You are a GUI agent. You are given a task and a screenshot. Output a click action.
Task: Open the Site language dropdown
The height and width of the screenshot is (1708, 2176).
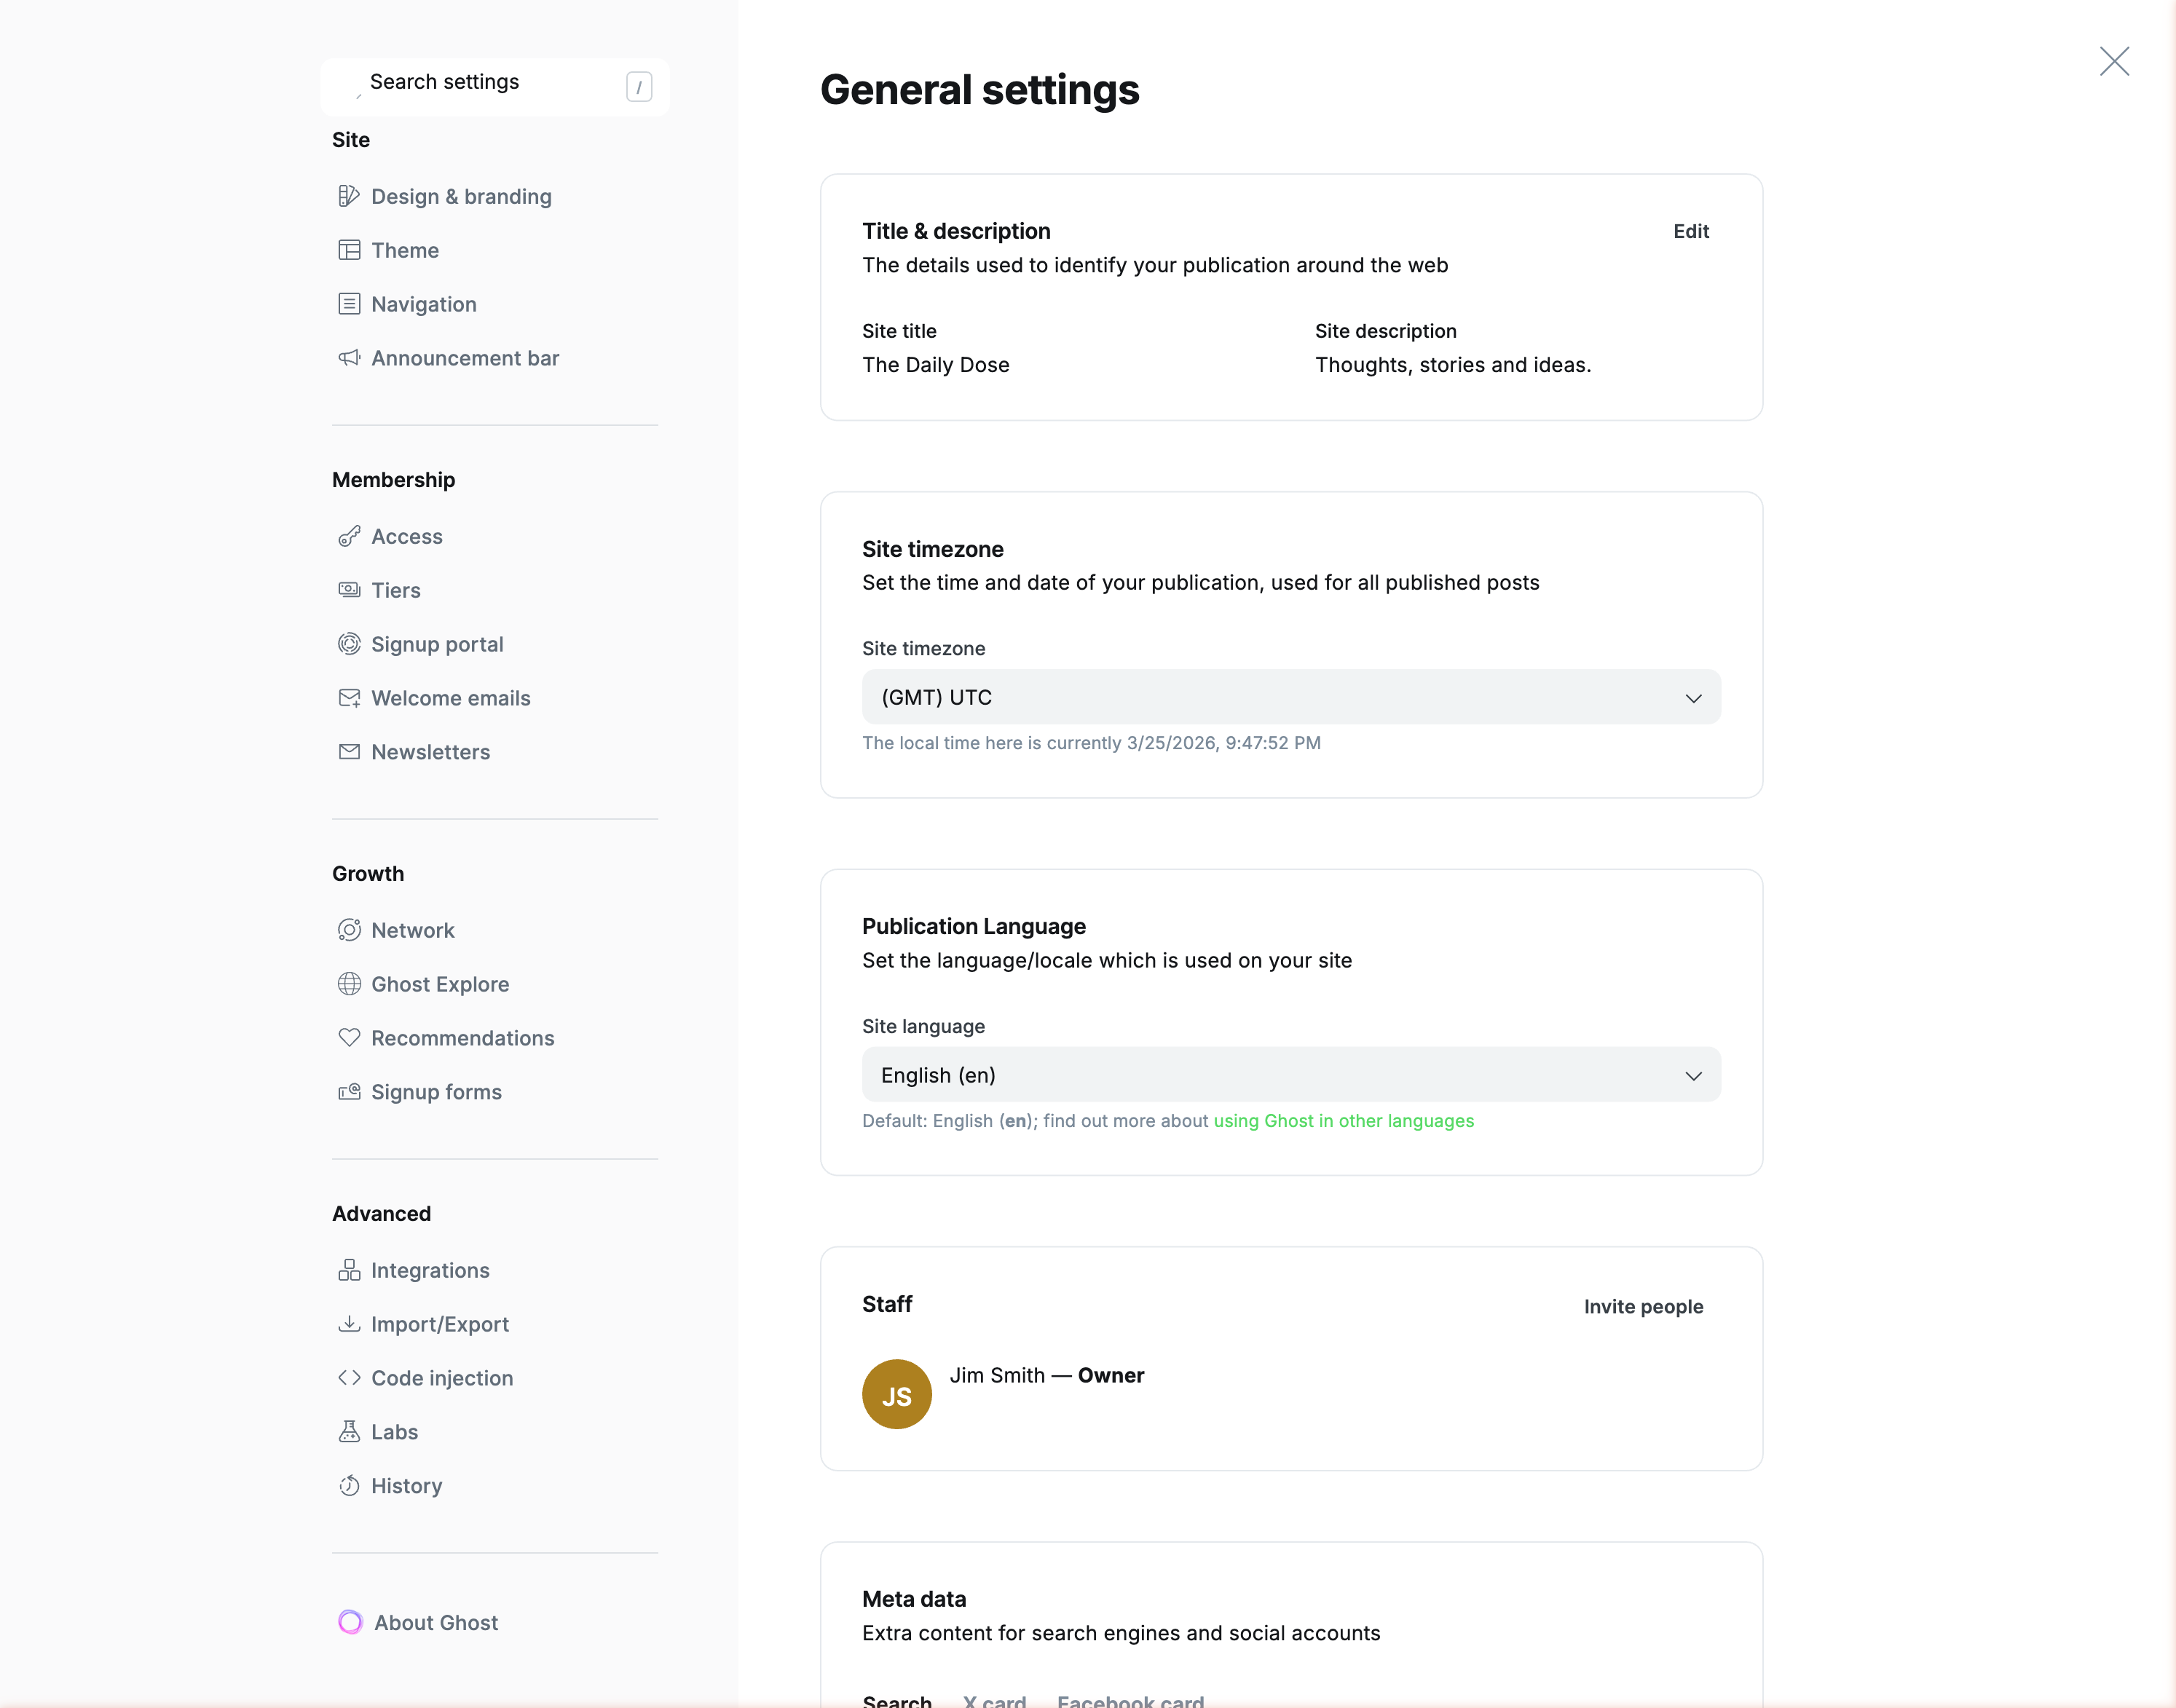point(1290,1075)
